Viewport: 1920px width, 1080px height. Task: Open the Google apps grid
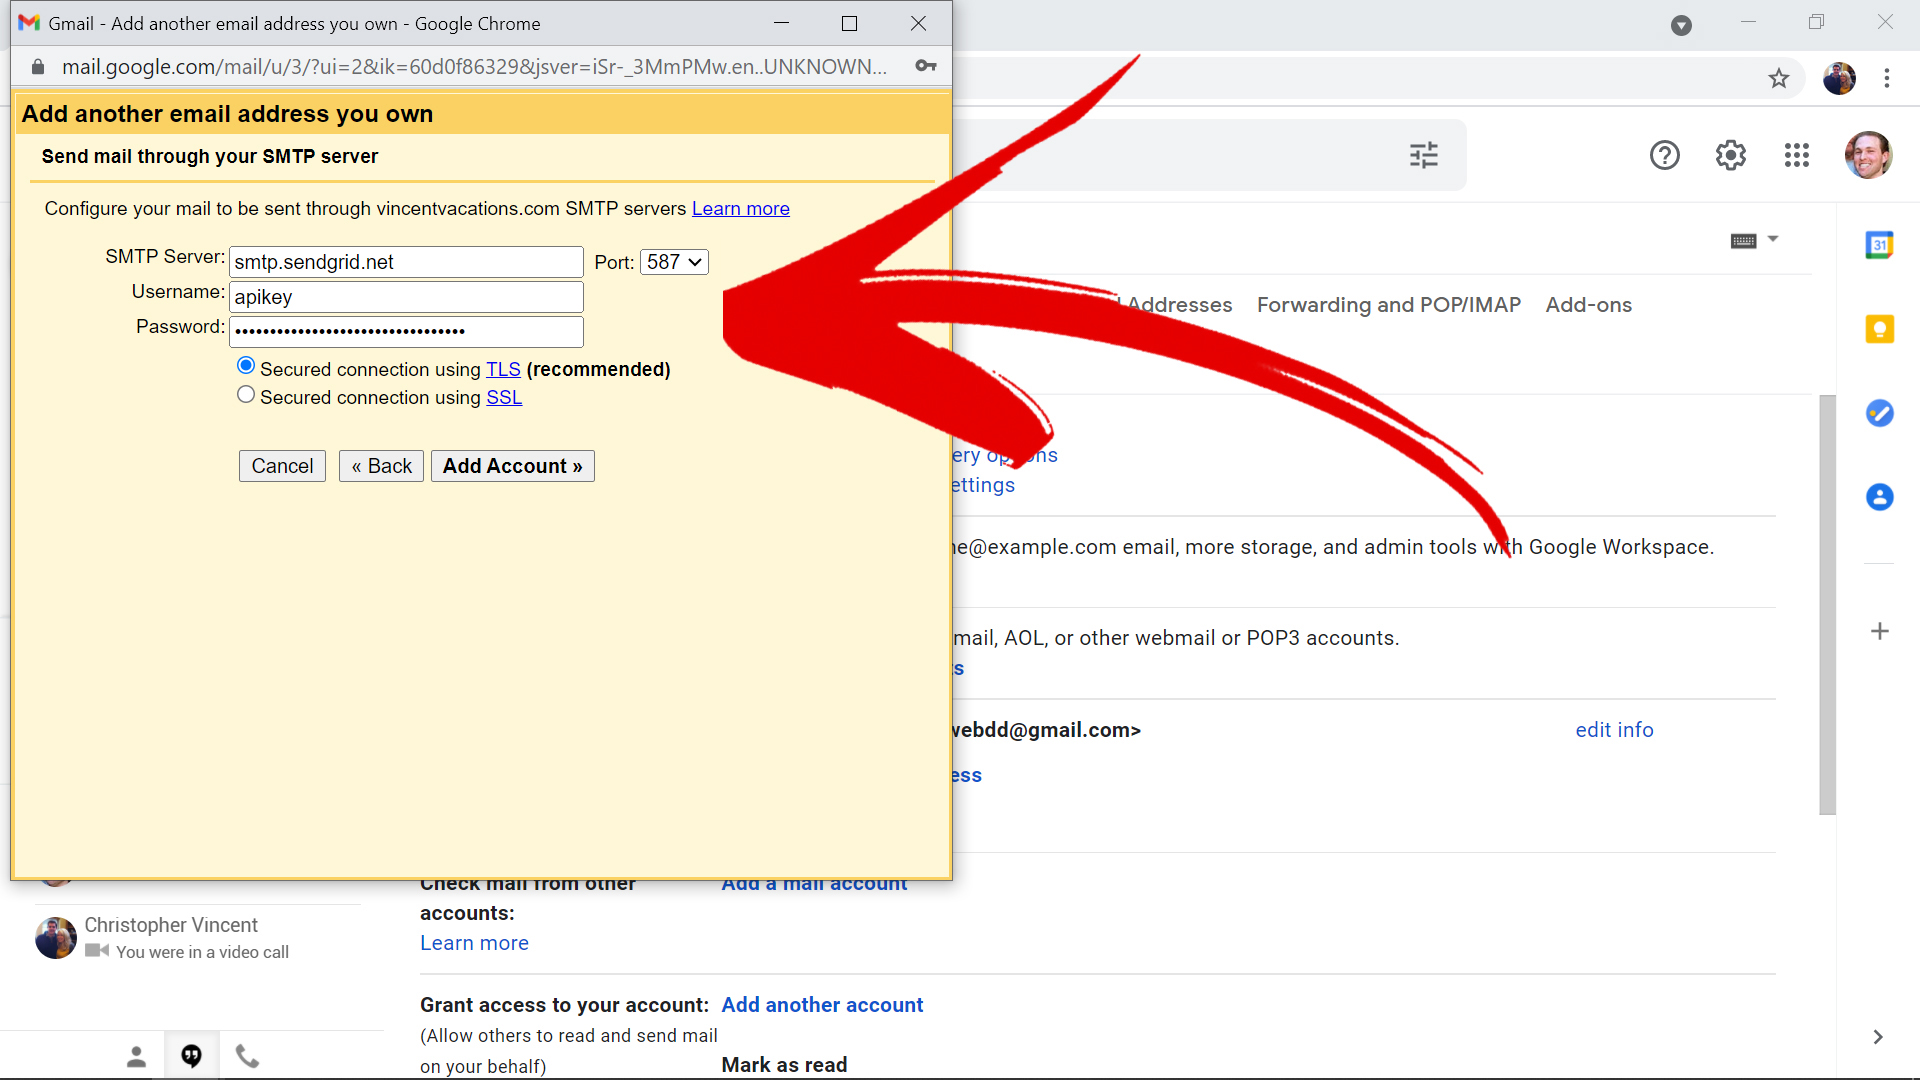point(1797,155)
